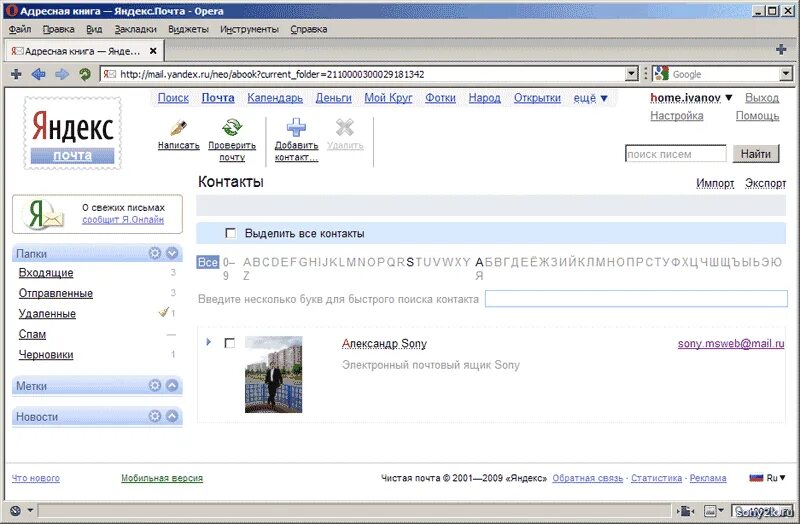Click the Импорт contacts link
The image size is (800, 524).
(715, 183)
